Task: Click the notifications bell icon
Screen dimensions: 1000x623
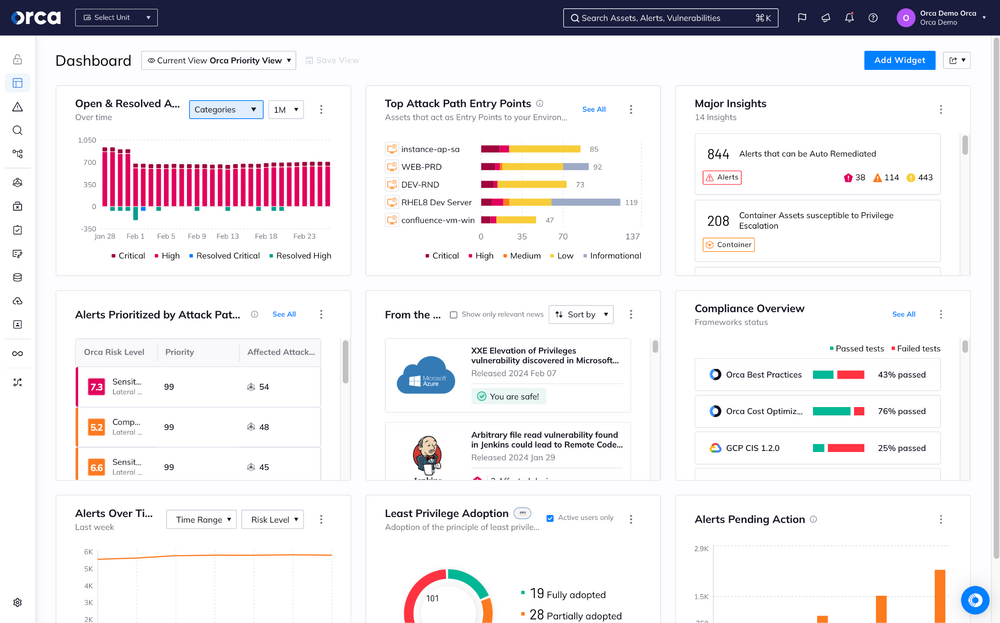Action: coord(849,18)
